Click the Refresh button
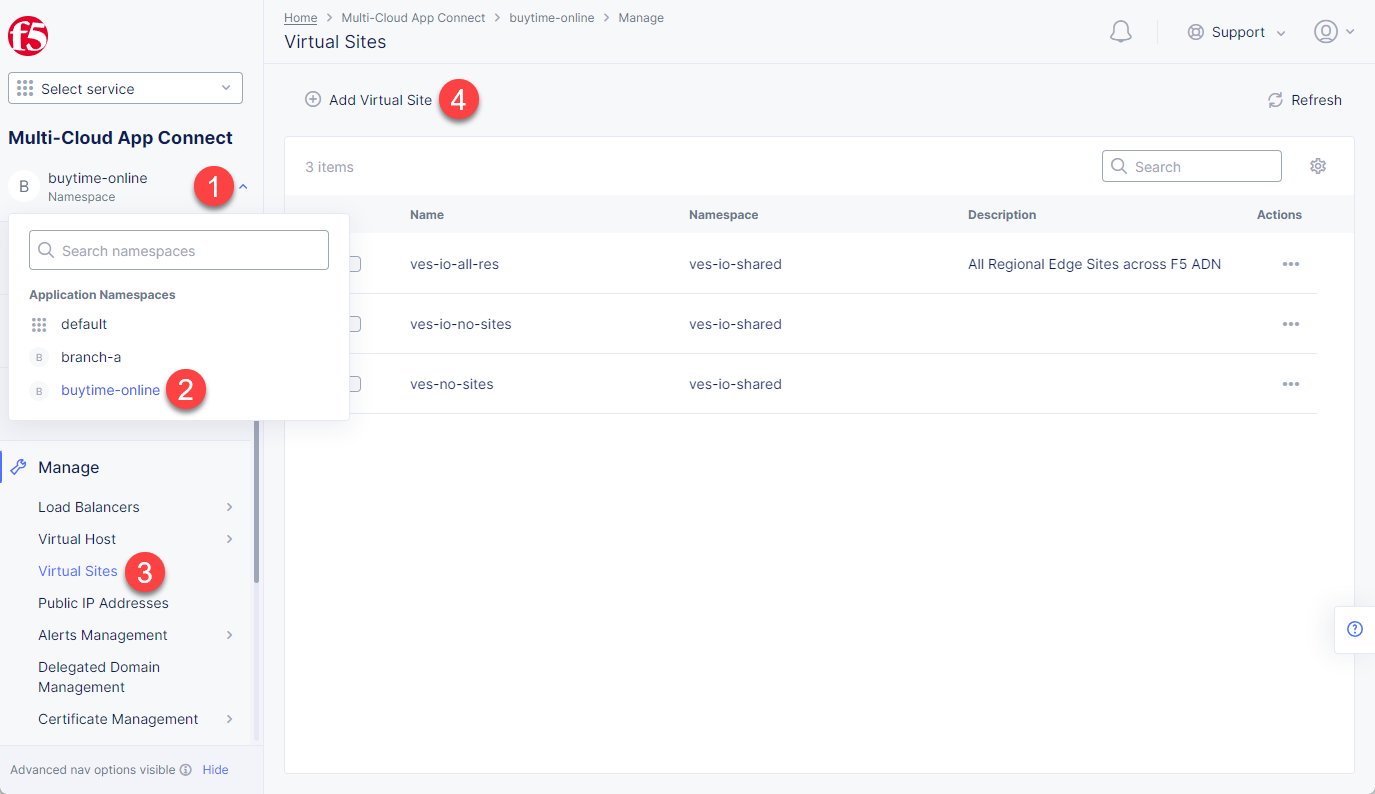Viewport: 1375px width, 794px height. click(1305, 100)
